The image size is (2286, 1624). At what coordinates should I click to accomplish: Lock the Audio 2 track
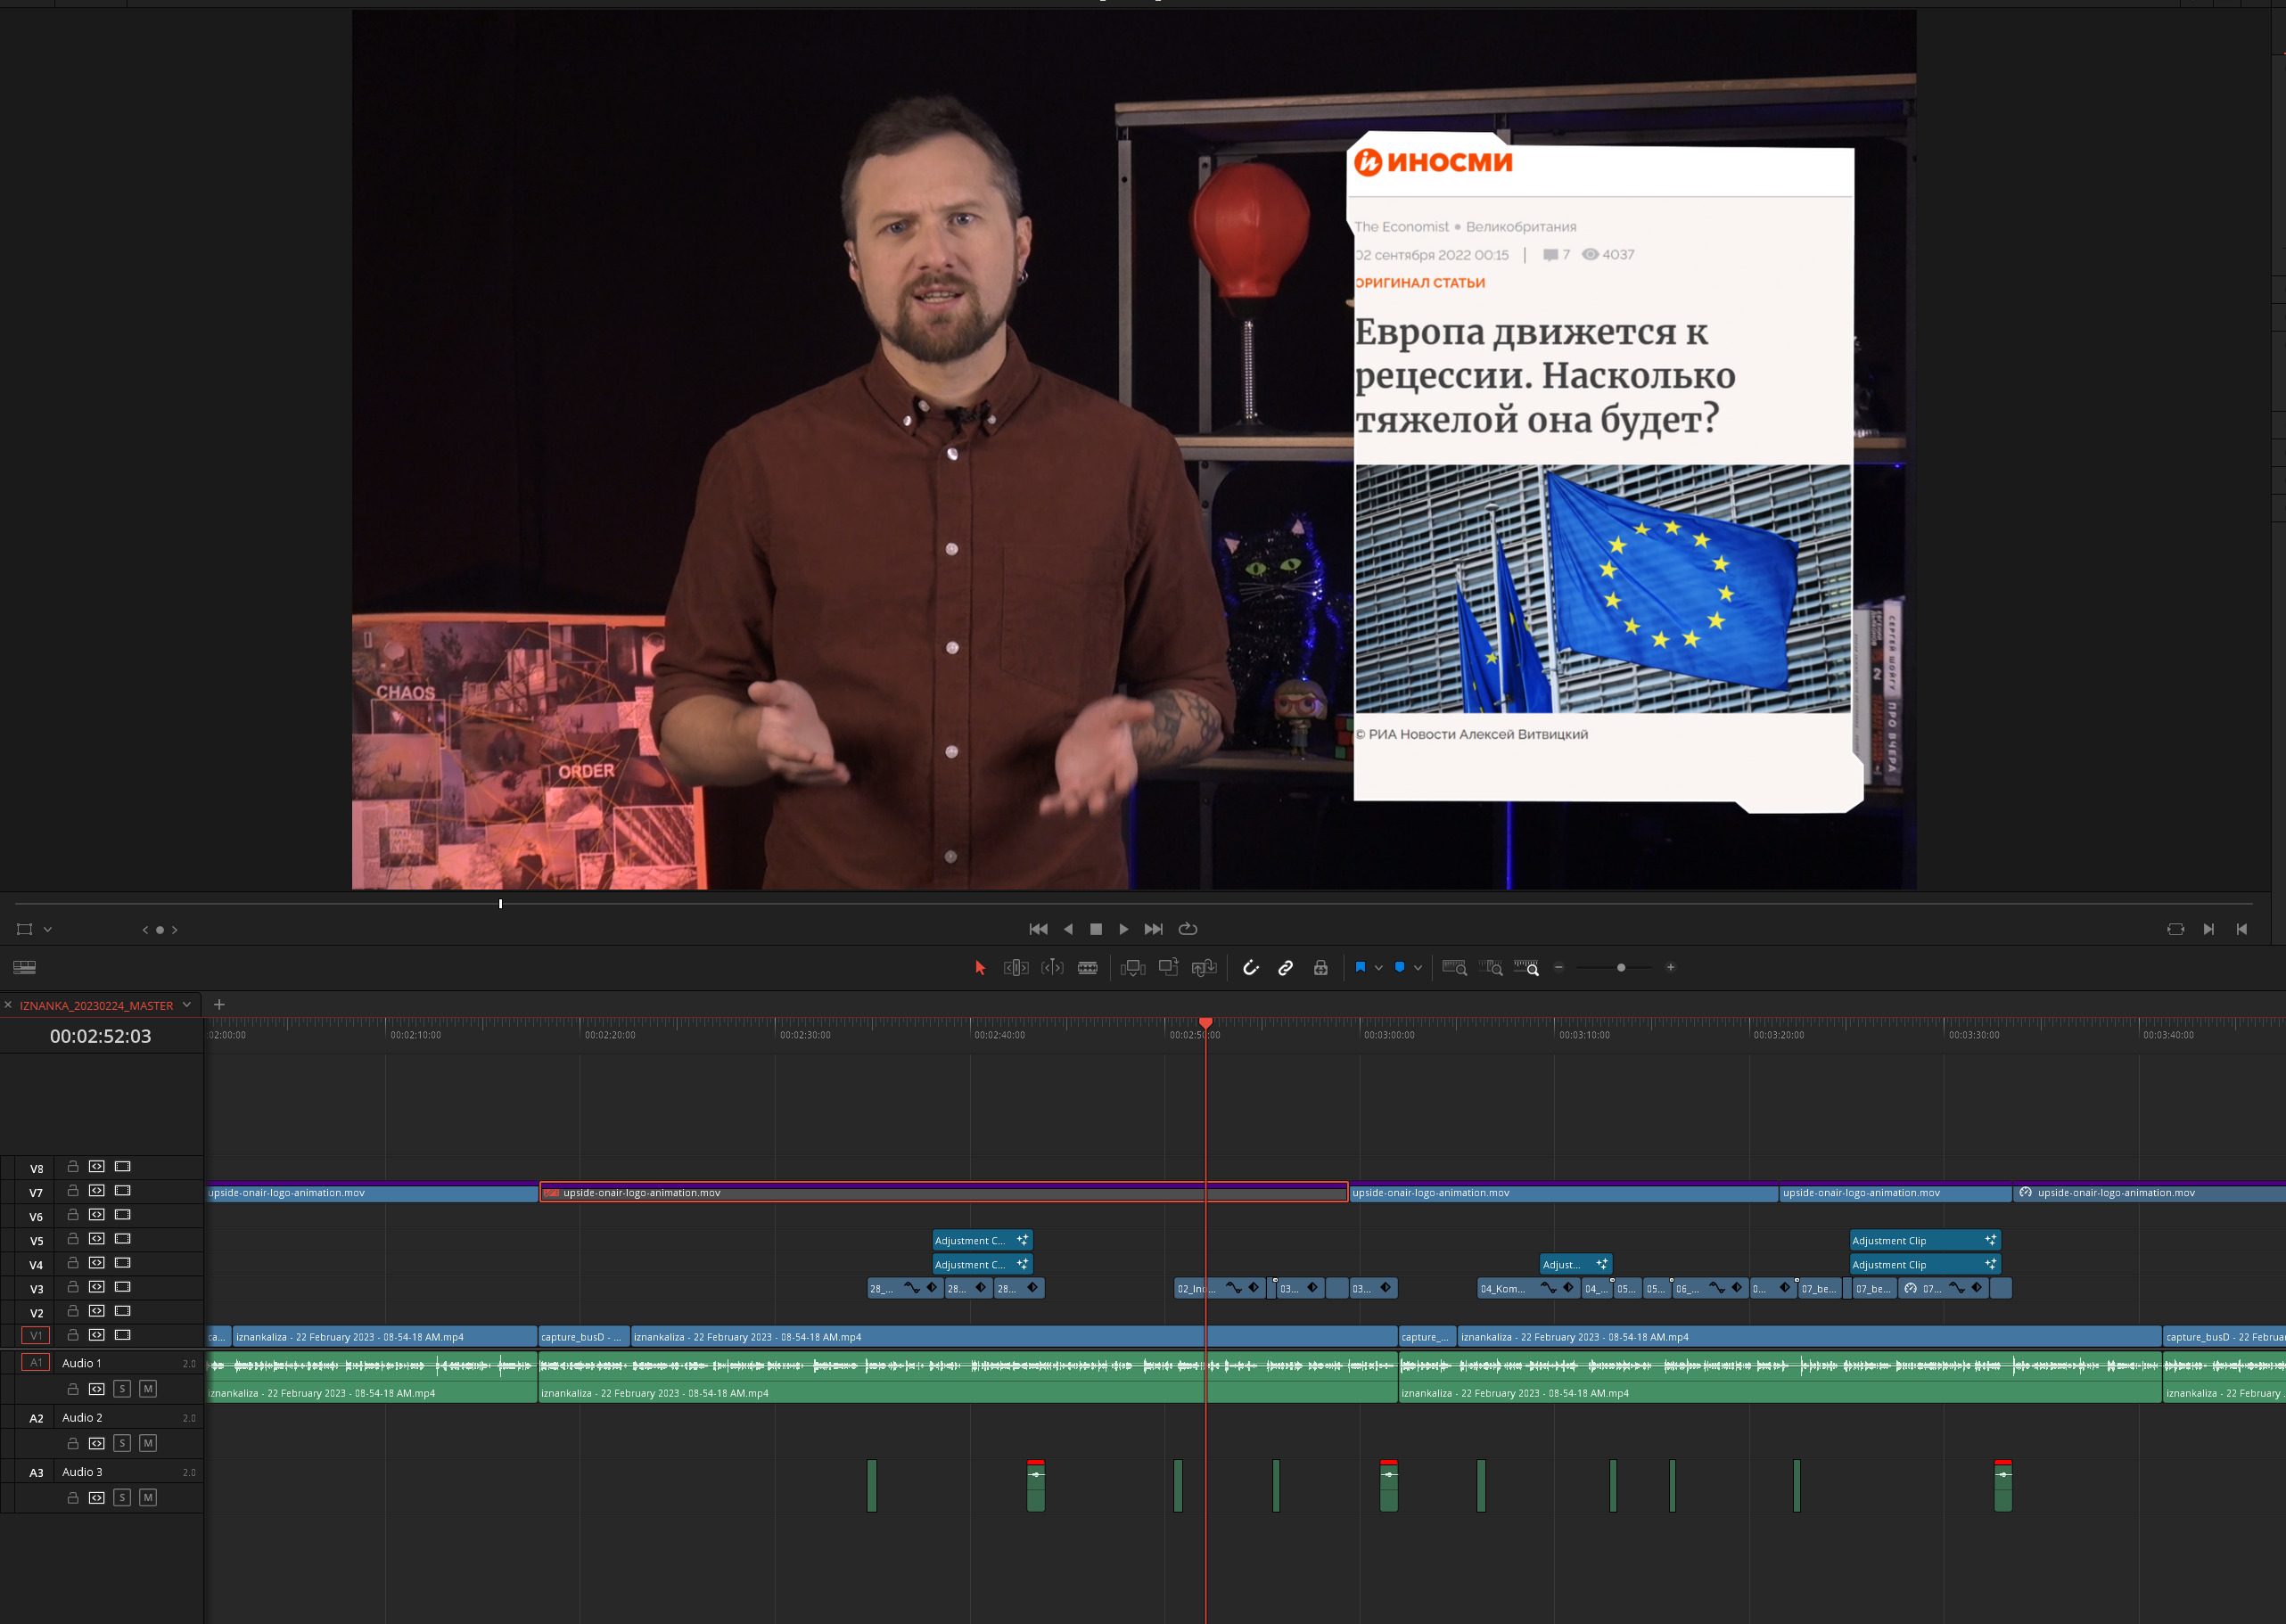pyautogui.click(x=73, y=1443)
